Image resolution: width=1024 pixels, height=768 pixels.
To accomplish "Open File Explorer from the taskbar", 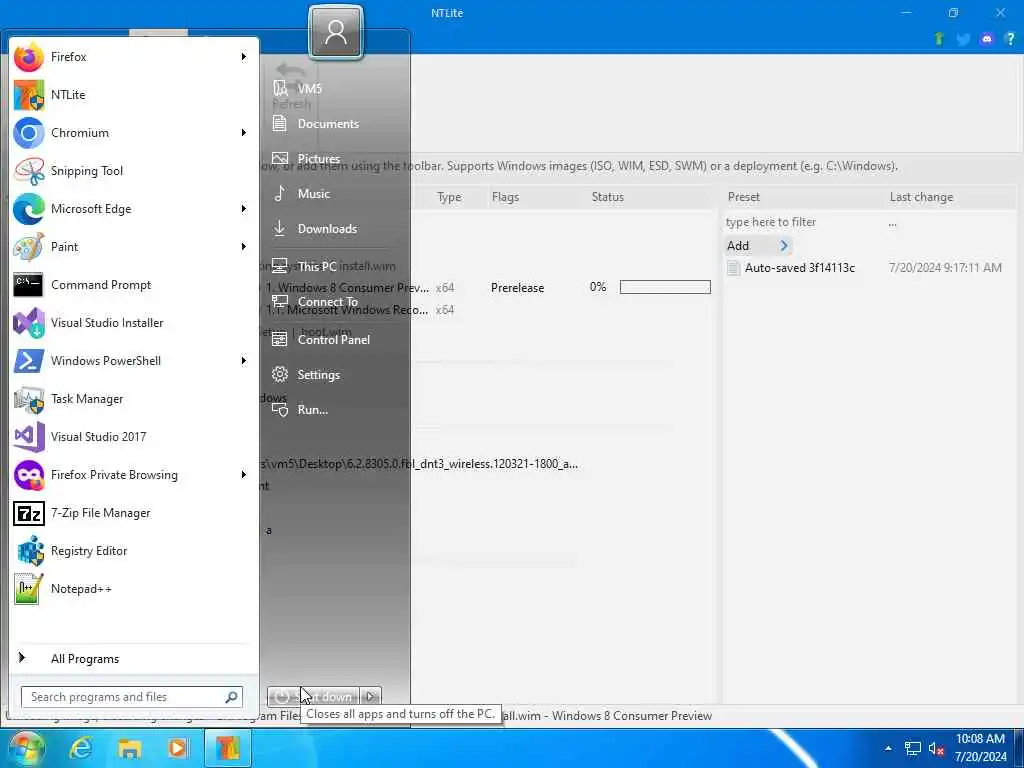I will tap(129, 748).
